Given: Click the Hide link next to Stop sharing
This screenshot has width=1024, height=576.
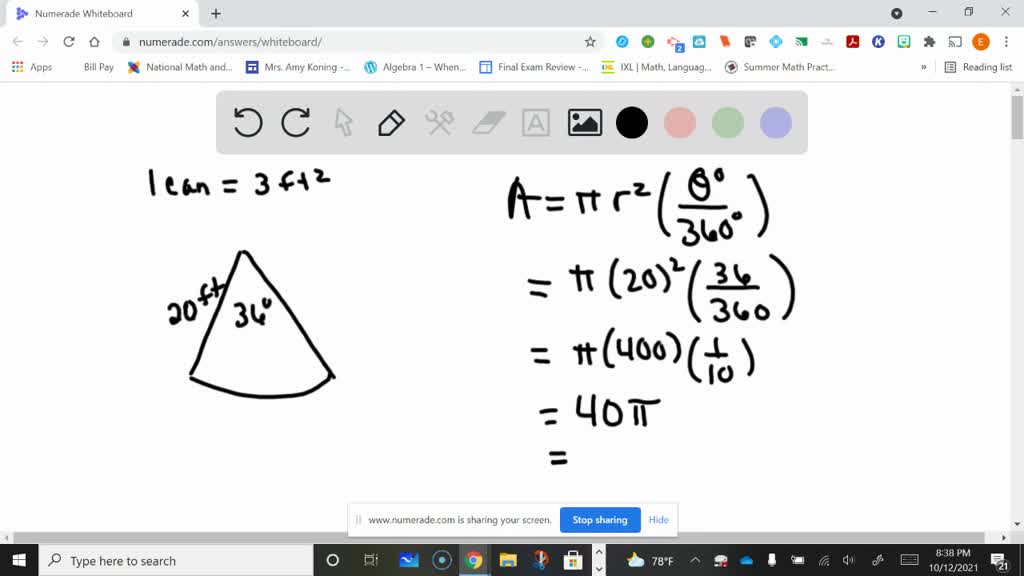Looking at the screenshot, I should (658, 520).
